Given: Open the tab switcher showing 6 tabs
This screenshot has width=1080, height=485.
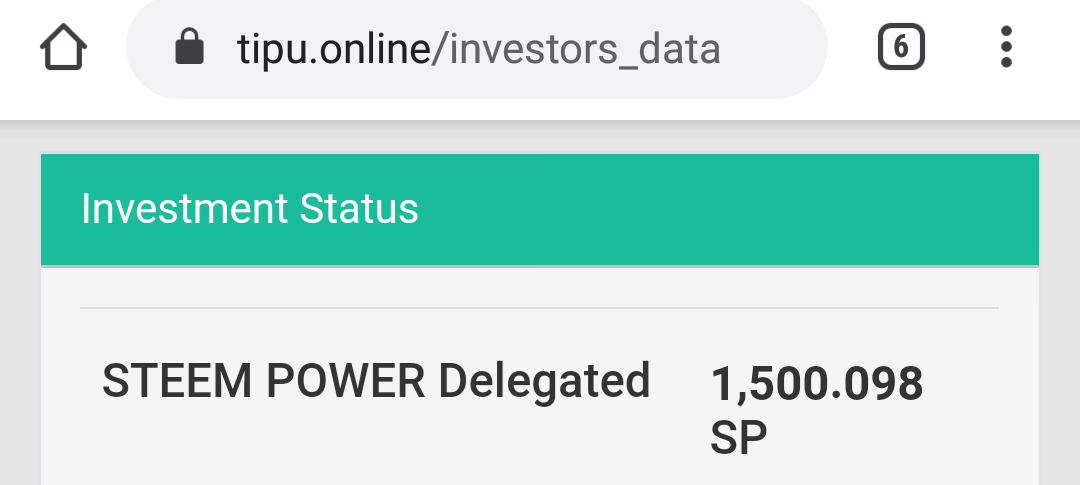Looking at the screenshot, I should point(901,47).
